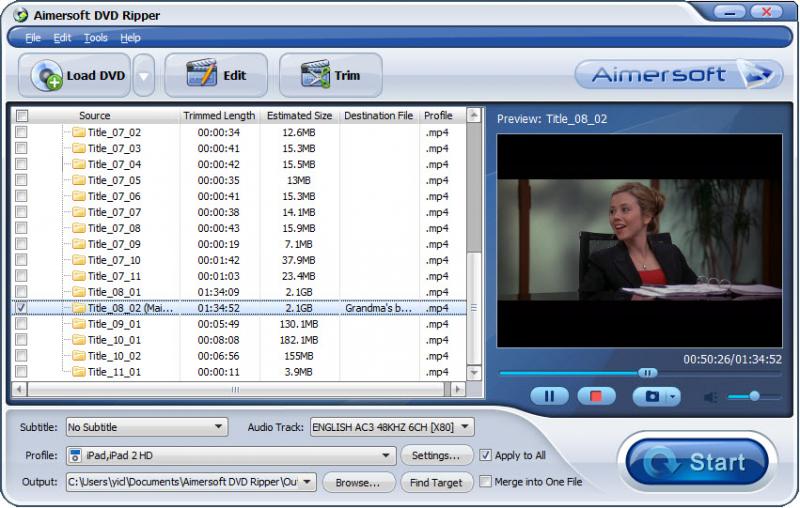Open the Subtitle dropdown
Screen dimensions: 800x508
[x=147, y=427]
